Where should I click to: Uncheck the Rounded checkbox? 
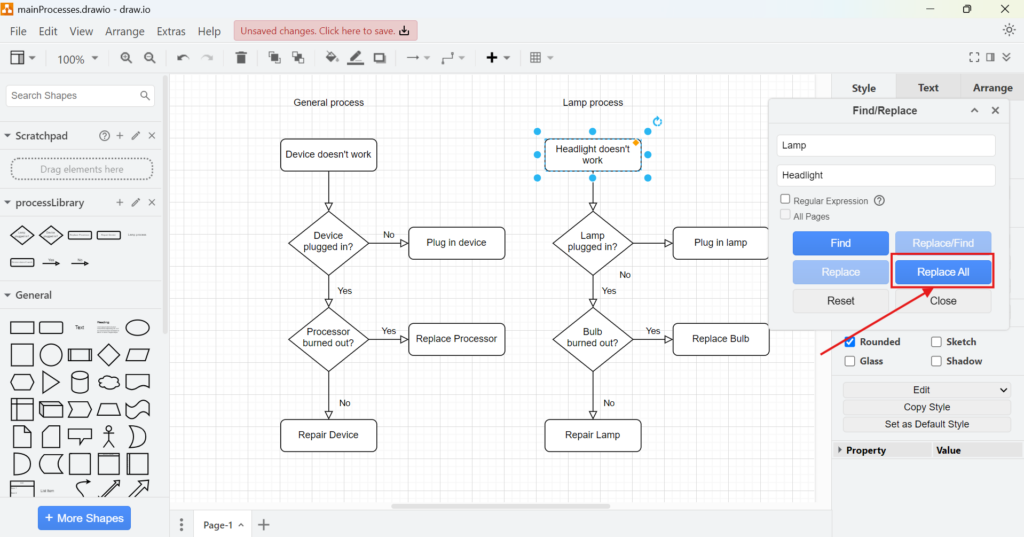click(850, 342)
